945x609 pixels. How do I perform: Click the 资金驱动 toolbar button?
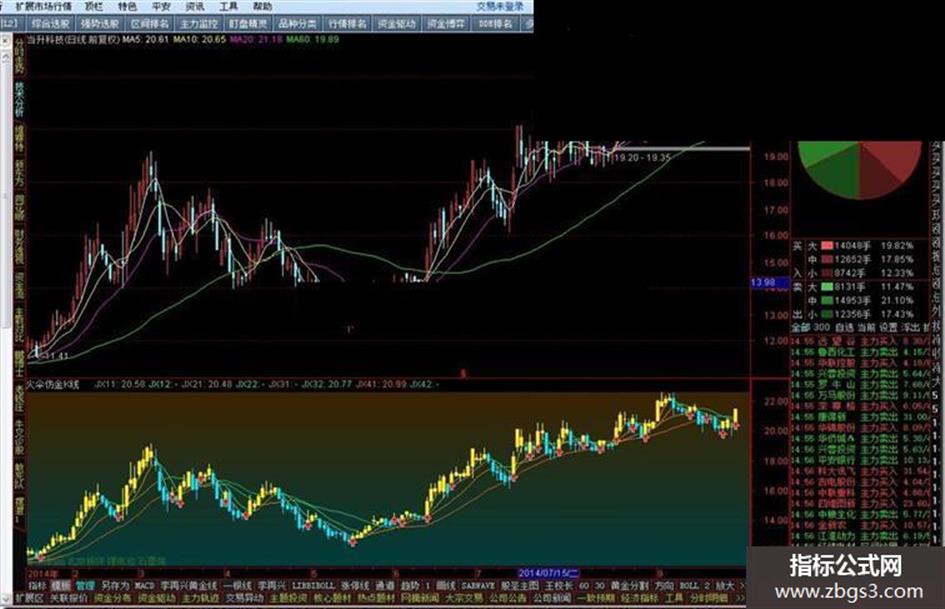(397, 24)
